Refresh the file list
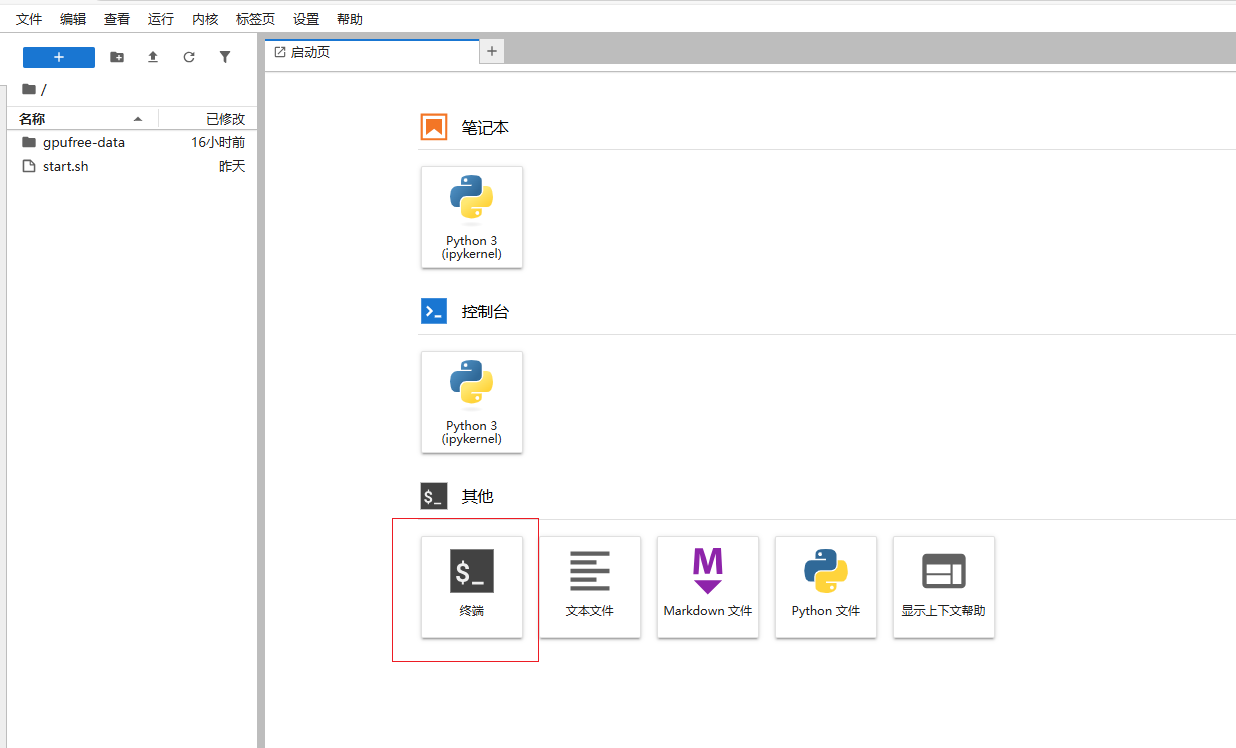The height and width of the screenshot is (748, 1236). [x=189, y=57]
